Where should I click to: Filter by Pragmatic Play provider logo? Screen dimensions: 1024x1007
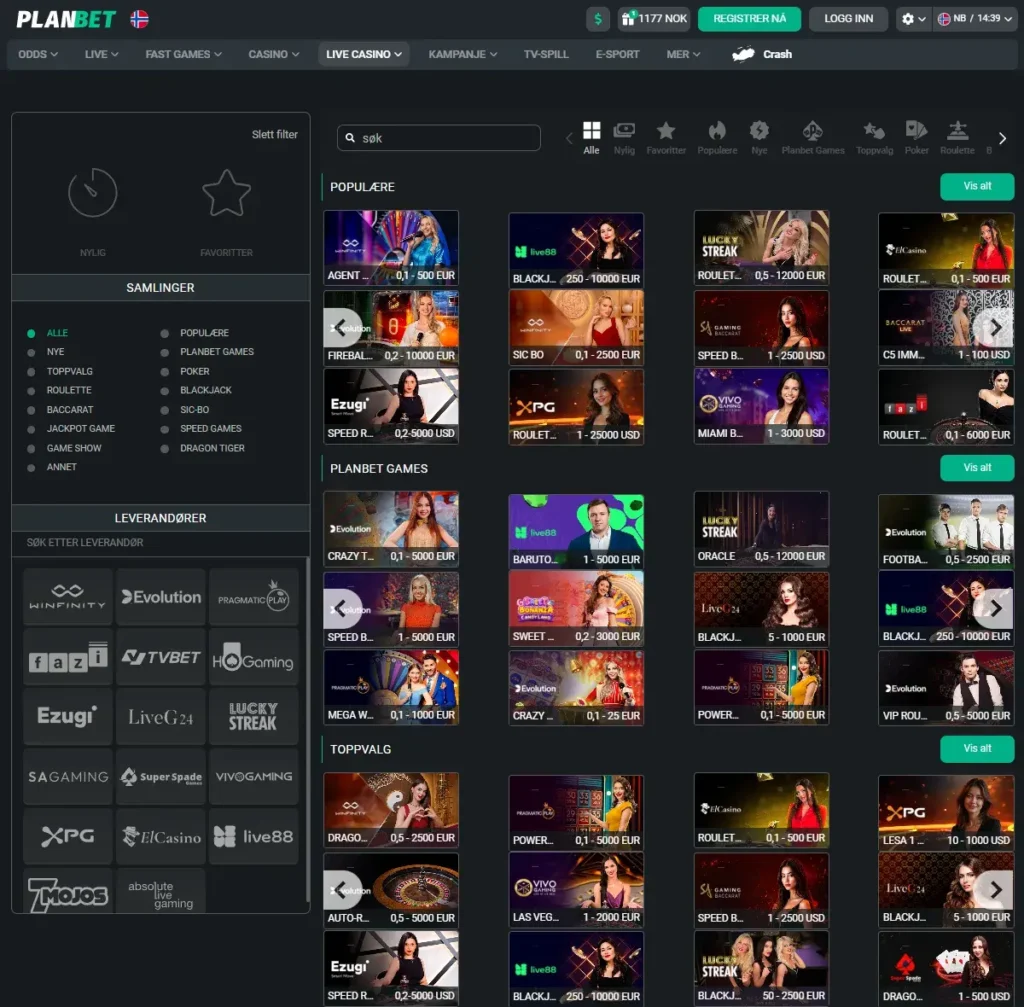coord(253,597)
